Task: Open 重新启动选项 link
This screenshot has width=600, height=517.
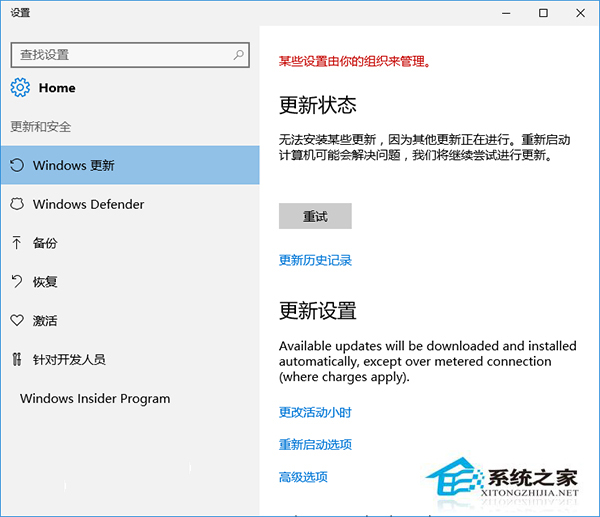Action: pos(315,444)
